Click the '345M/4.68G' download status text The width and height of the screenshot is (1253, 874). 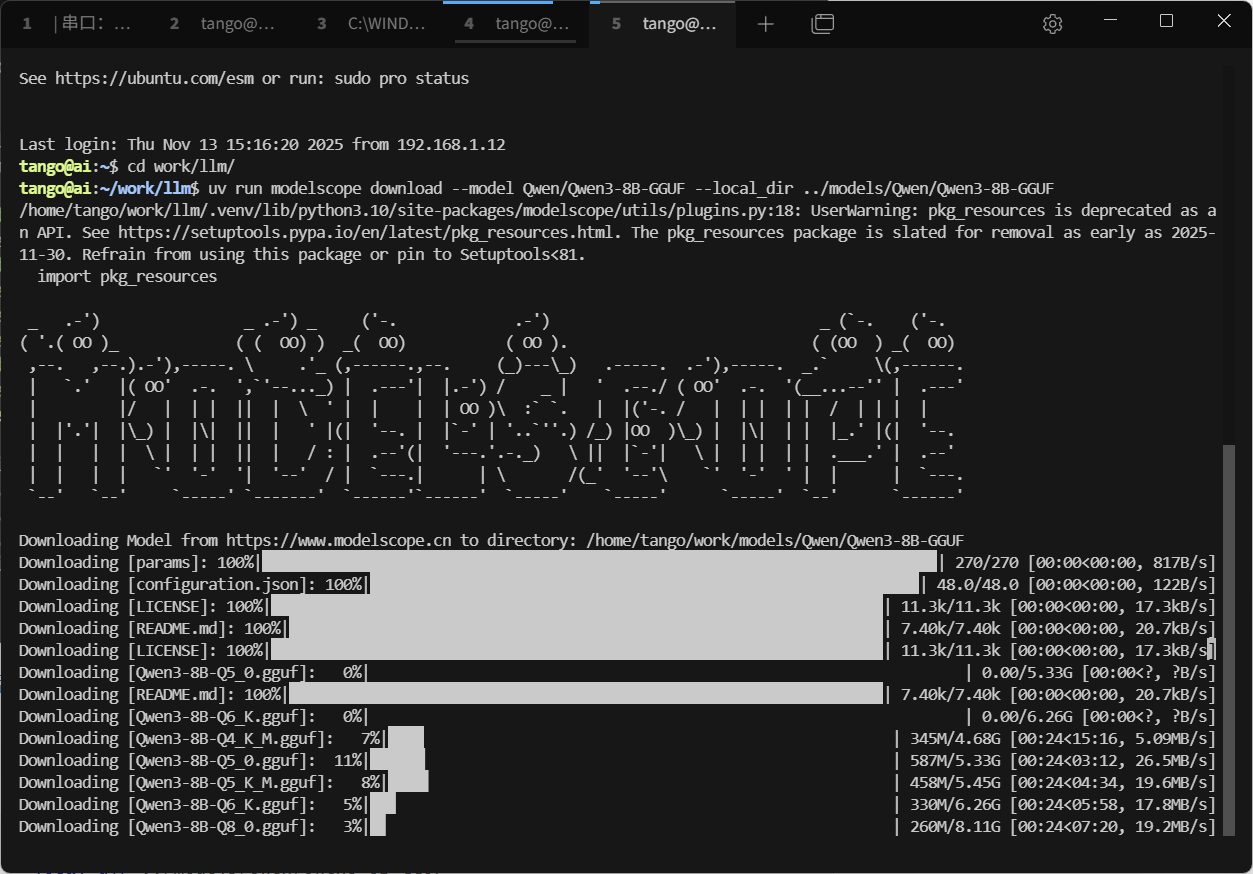point(954,738)
